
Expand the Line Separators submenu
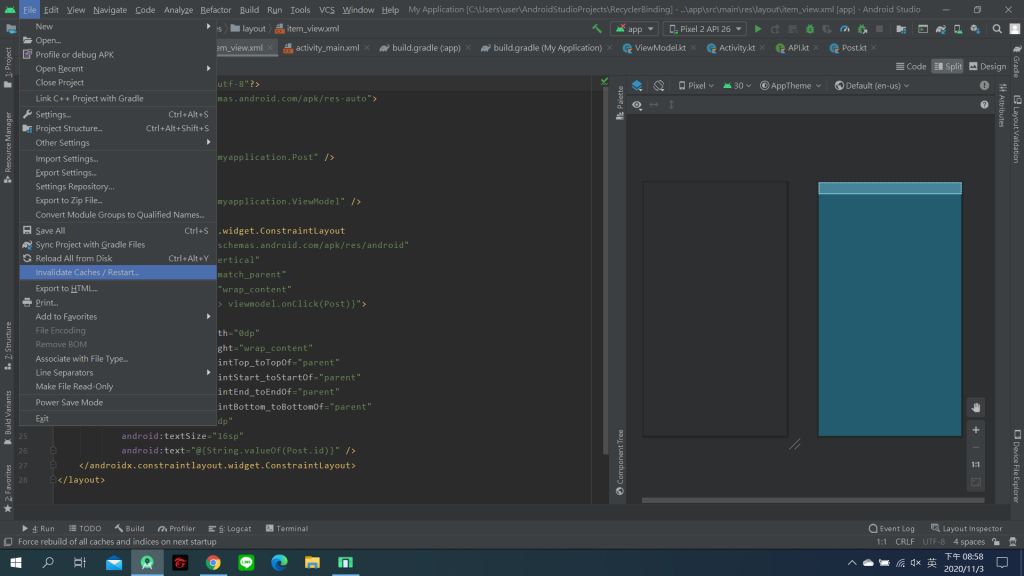pos(118,373)
